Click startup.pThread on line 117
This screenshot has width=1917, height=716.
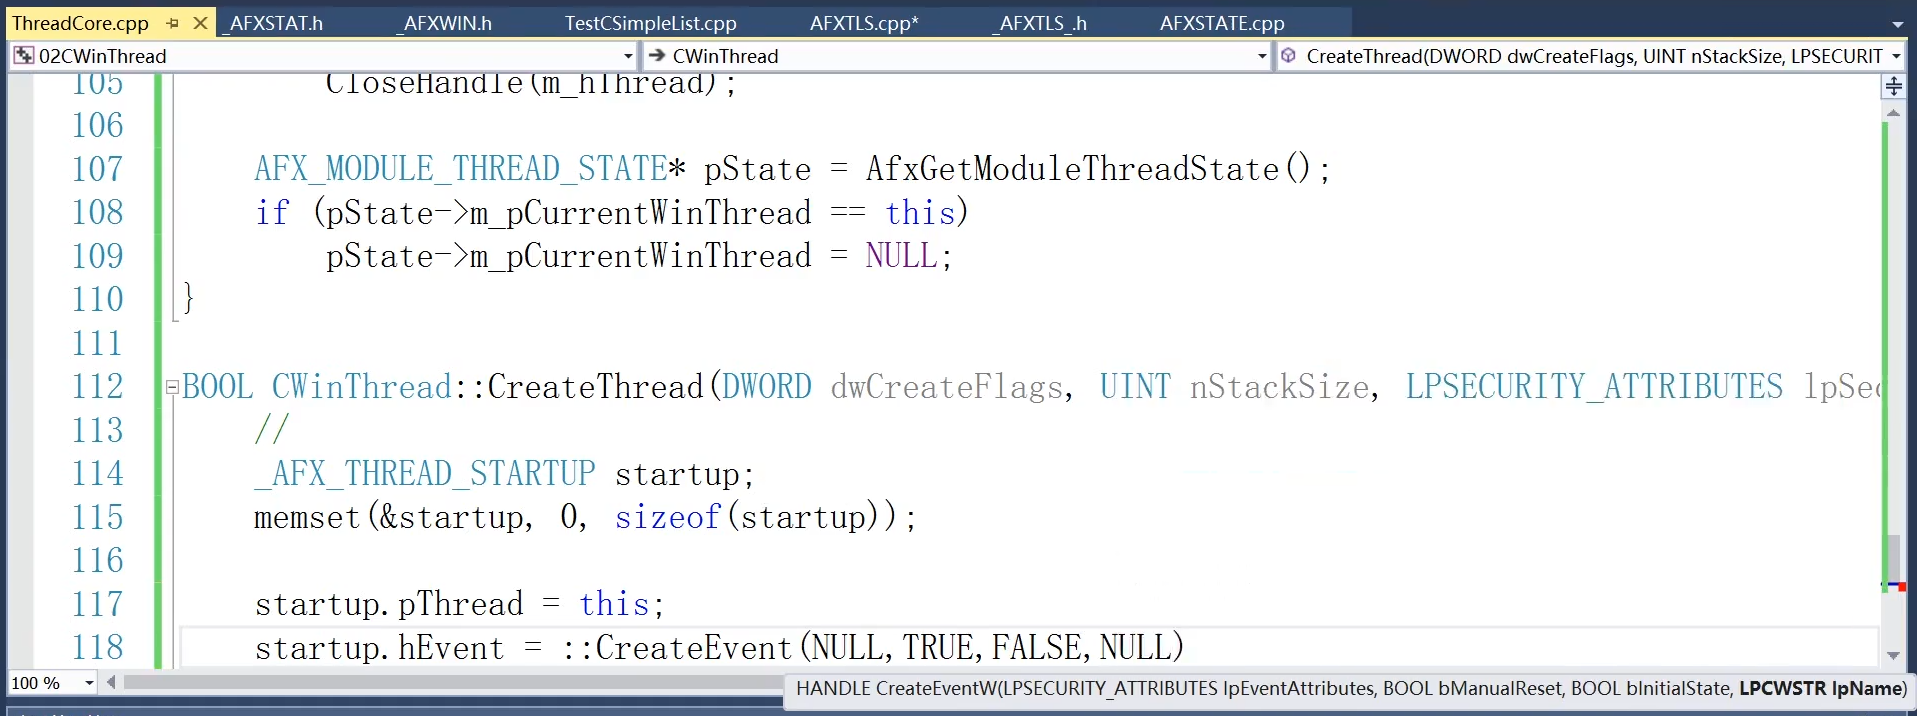tap(389, 604)
